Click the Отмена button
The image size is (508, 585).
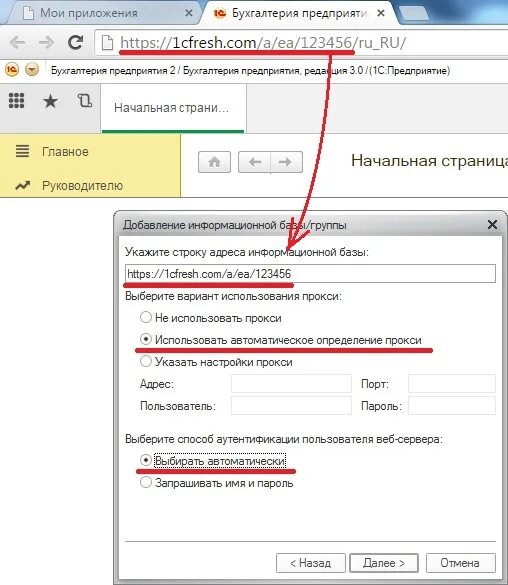(x=461, y=563)
